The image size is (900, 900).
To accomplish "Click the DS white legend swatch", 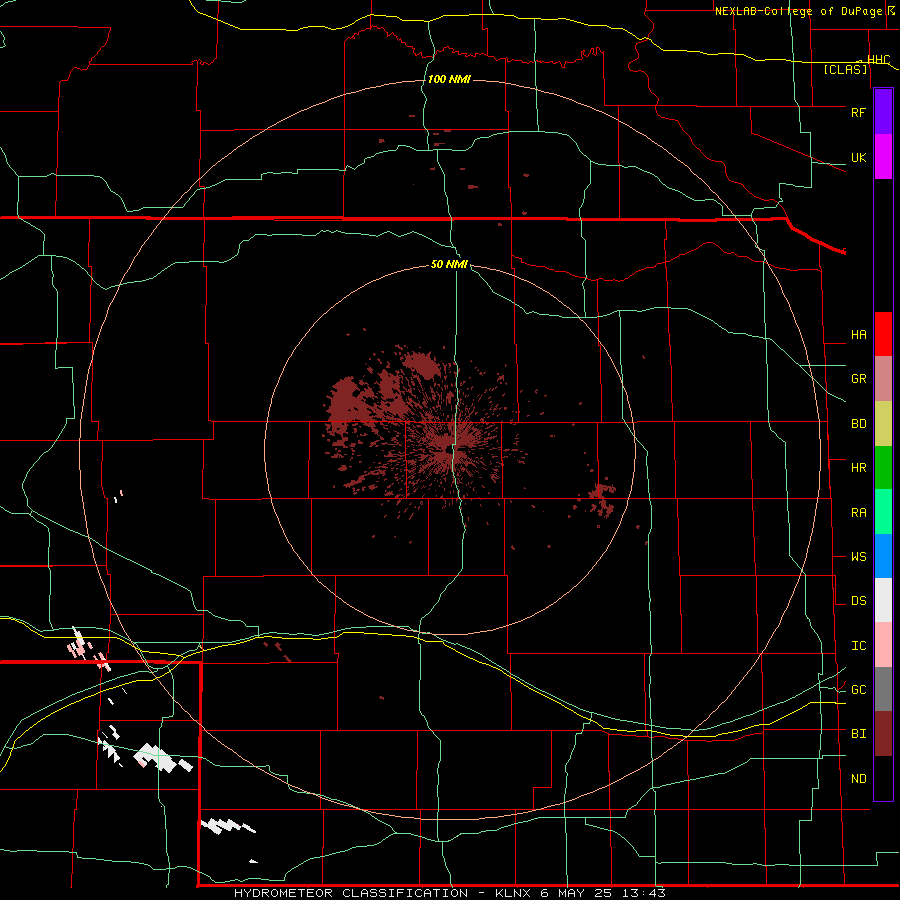I will pyautogui.click(x=883, y=600).
